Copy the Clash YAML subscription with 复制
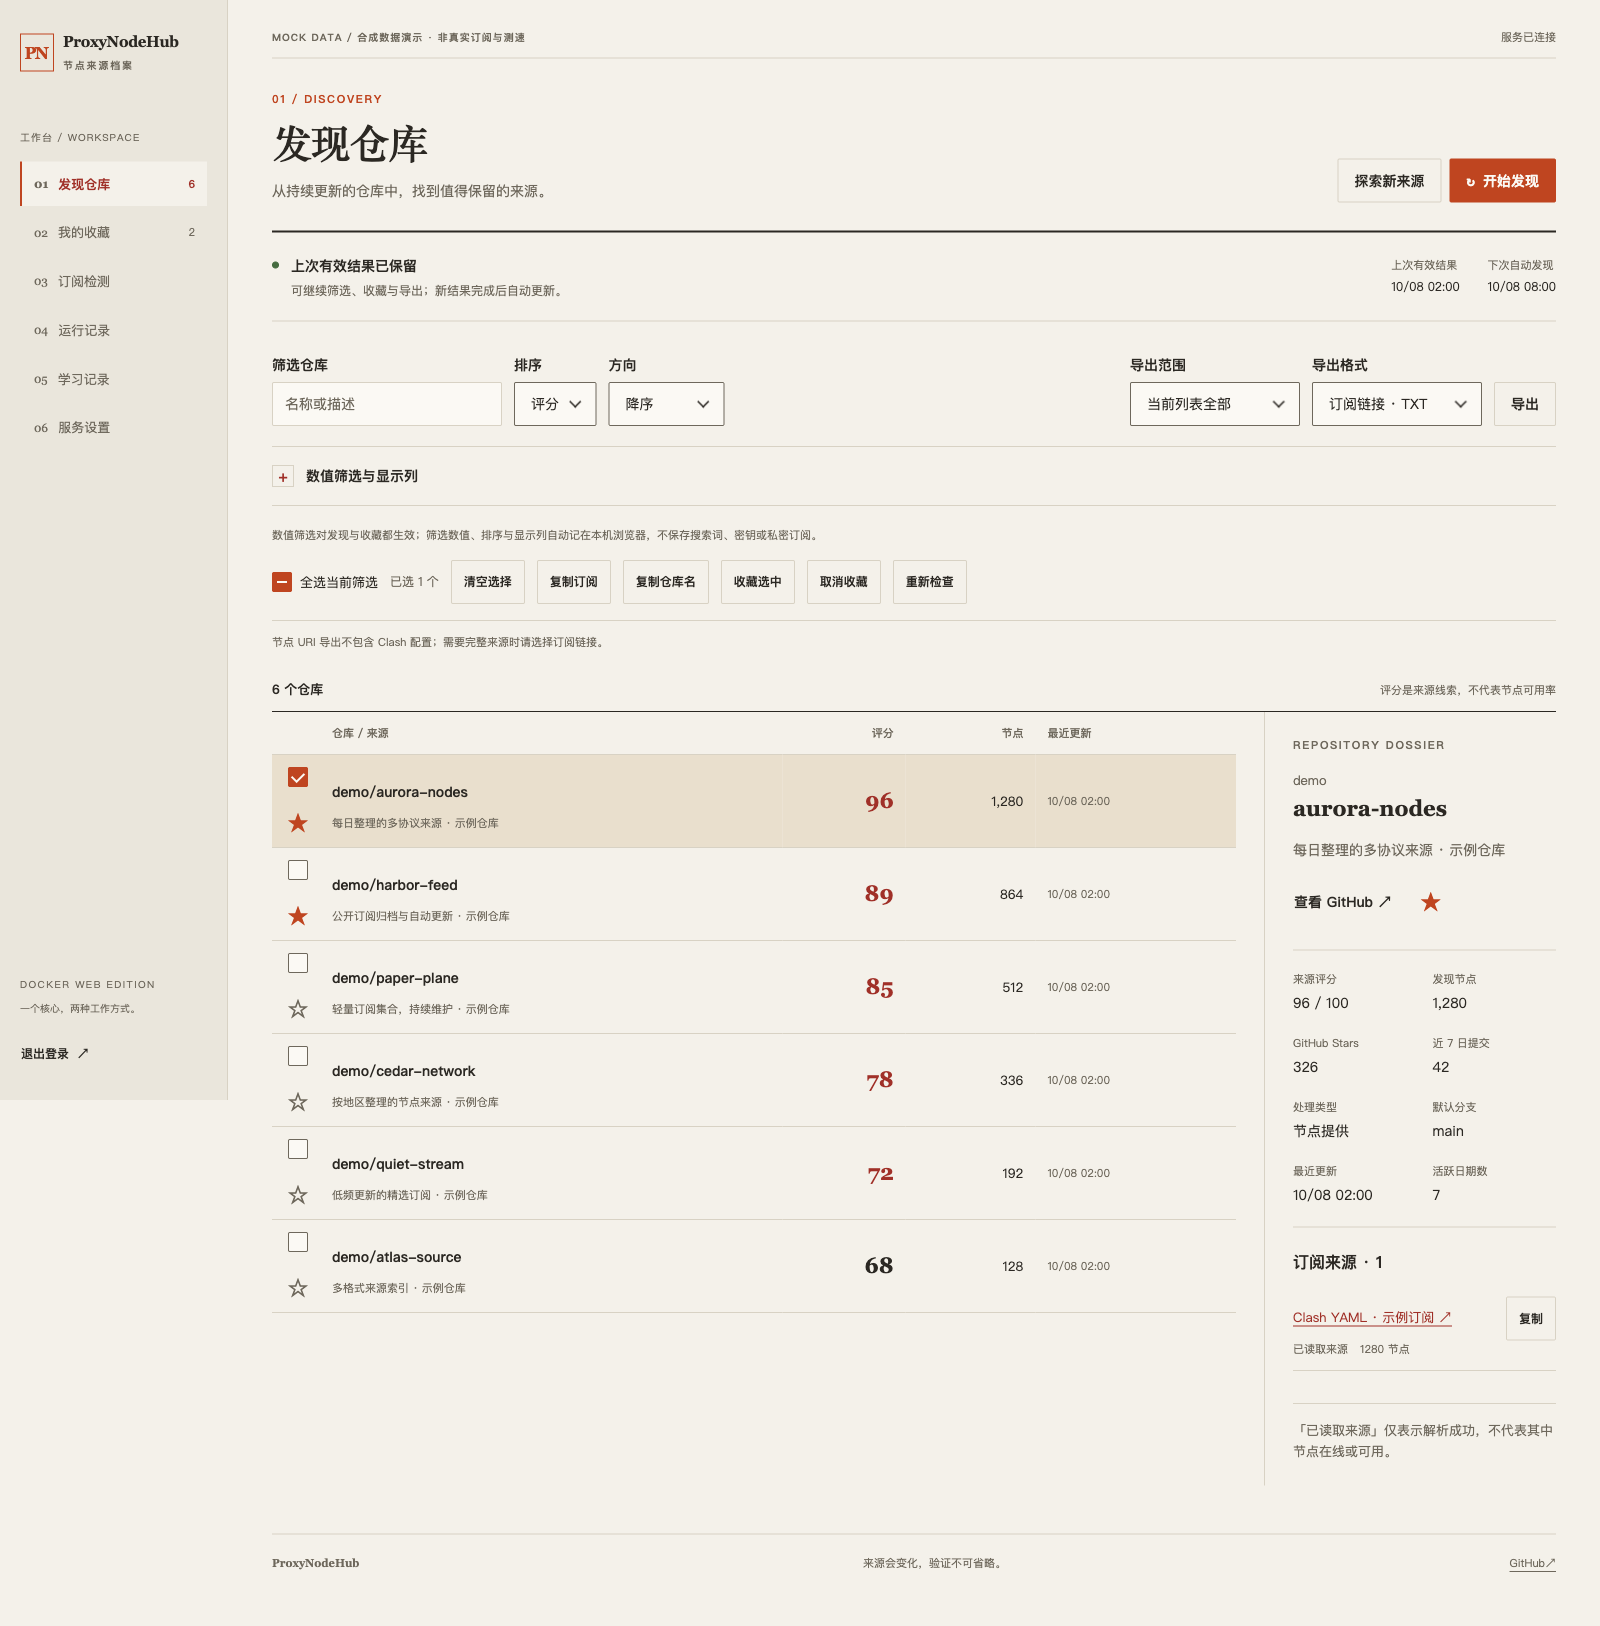 [1531, 1319]
